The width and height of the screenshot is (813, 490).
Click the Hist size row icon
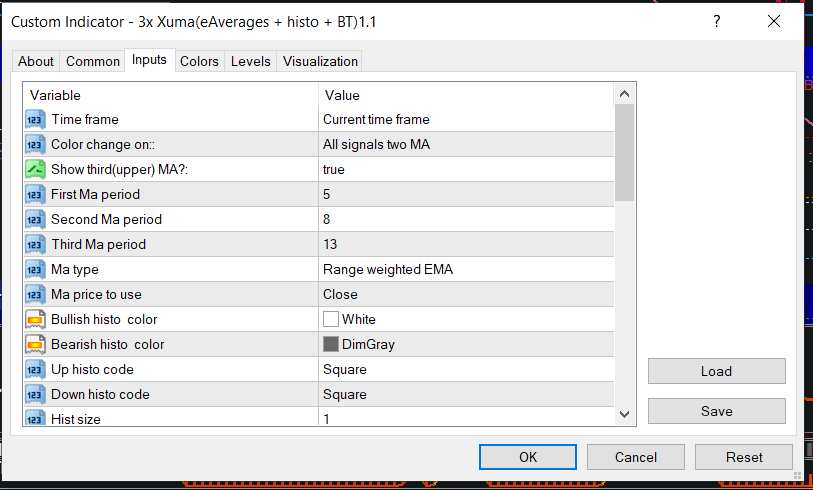coord(35,419)
